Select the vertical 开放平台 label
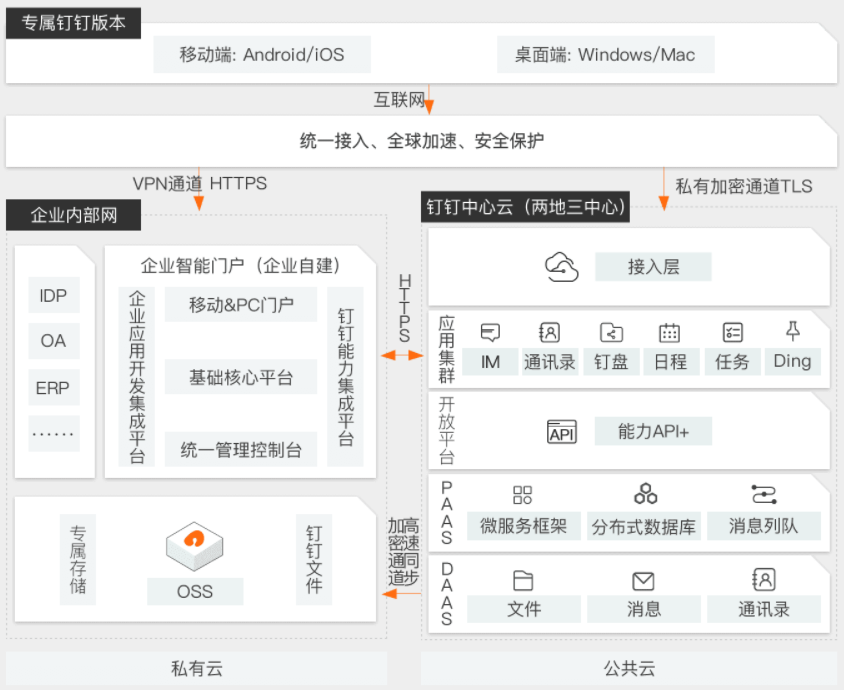Viewport: 844px width, 690px height. tap(446, 431)
